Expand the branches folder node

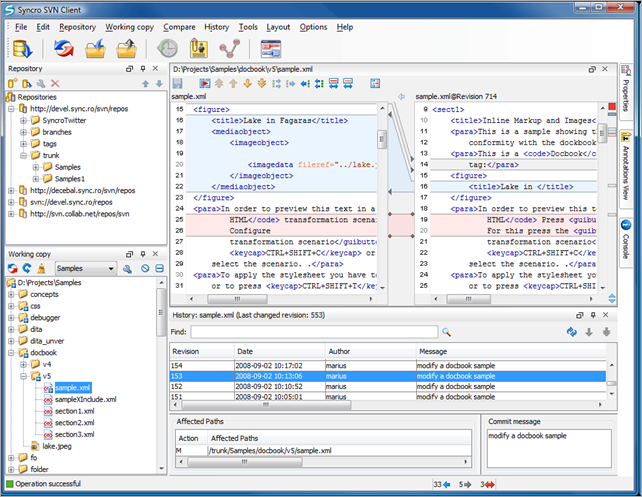(x=24, y=132)
